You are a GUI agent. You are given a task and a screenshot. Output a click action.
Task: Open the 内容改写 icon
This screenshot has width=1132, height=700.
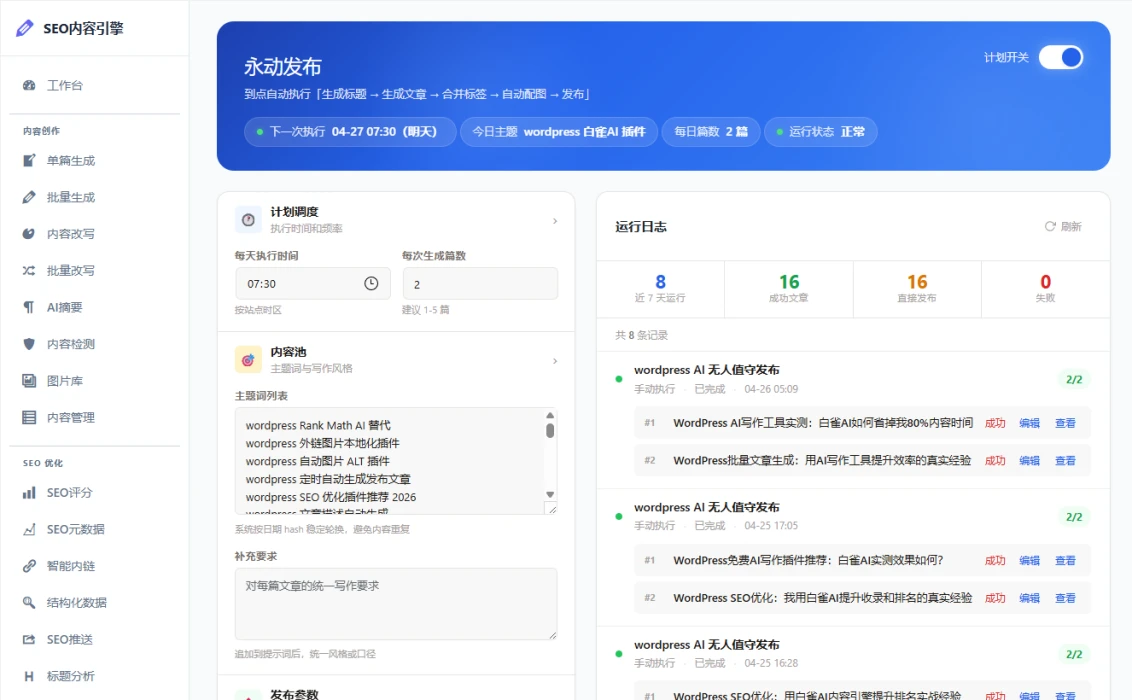point(29,234)
